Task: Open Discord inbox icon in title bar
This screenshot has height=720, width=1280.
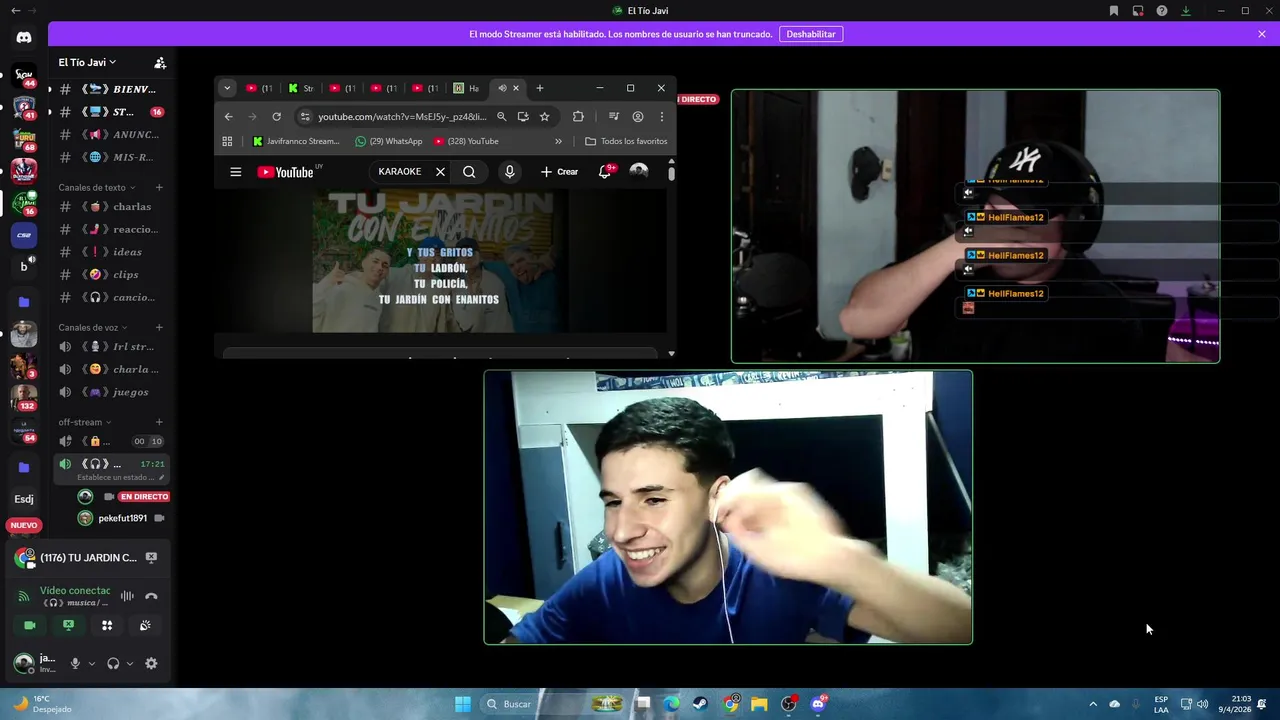Action: [x=1138, y=11]
